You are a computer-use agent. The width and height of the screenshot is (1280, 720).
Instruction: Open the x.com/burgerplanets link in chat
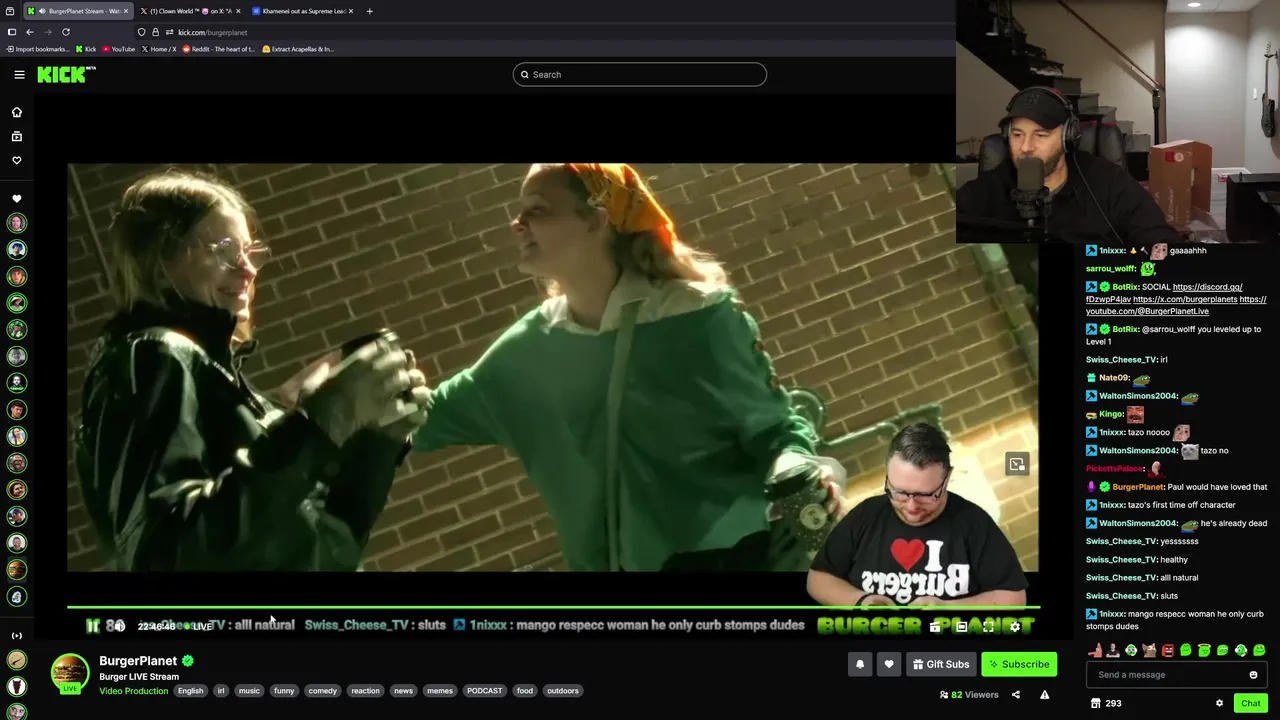point(1185,299)
